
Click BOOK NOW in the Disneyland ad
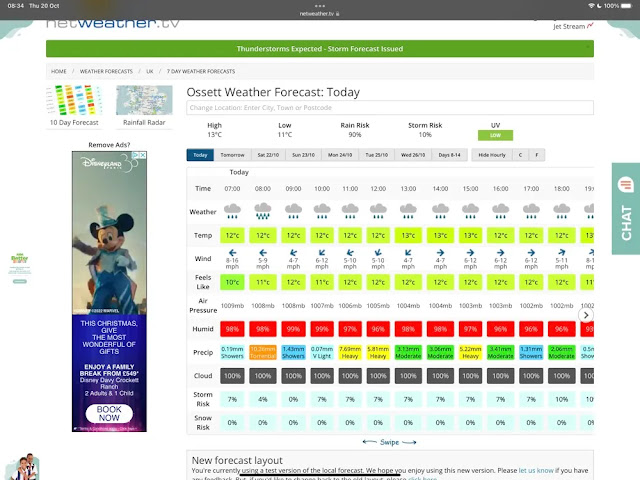pyautogui.click(x=109, y=413)
